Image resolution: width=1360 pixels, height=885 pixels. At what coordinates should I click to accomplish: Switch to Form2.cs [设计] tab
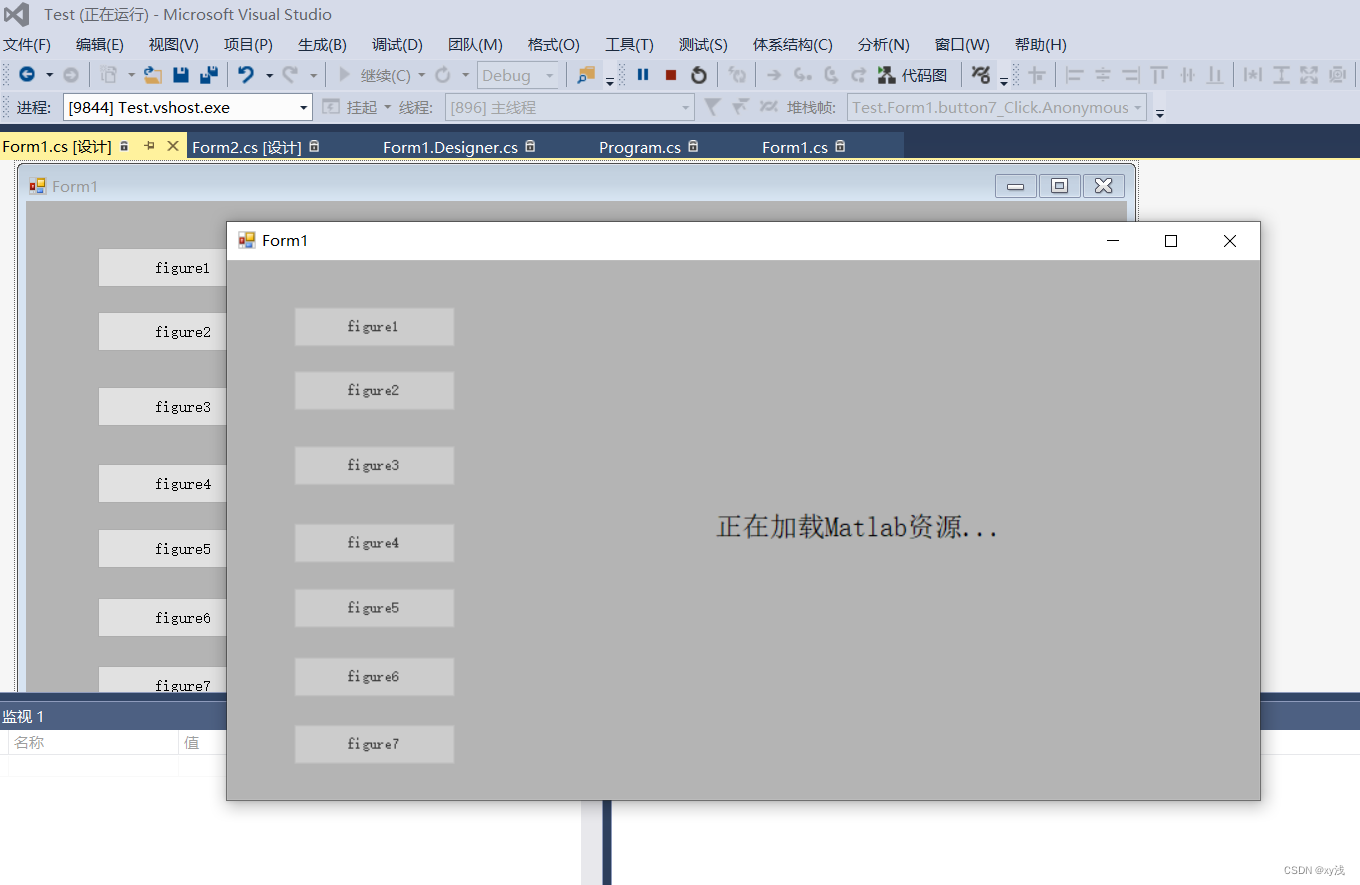pyautogui.click(x=247, y=147)
